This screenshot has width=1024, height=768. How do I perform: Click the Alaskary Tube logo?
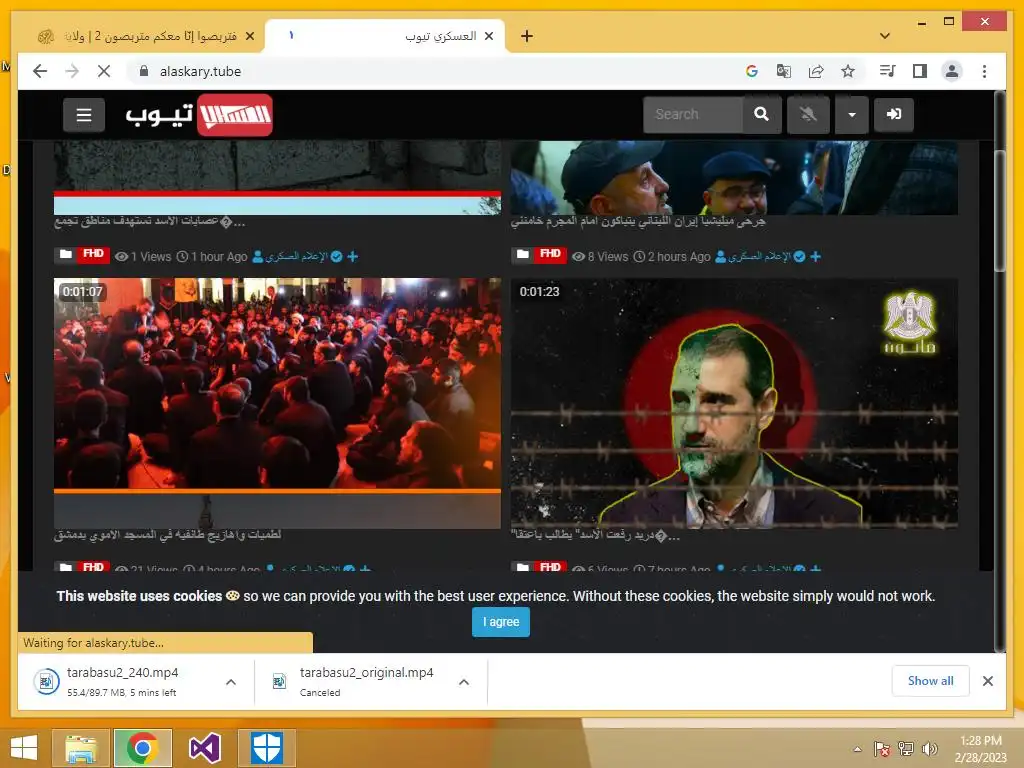point(199,115)
